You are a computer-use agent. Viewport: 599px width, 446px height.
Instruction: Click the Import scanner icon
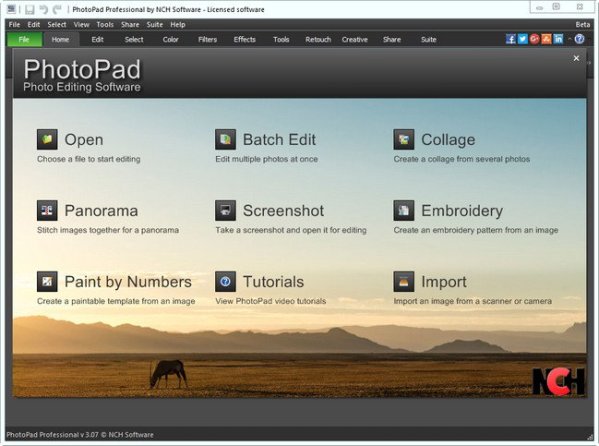(x=404, y=281)
